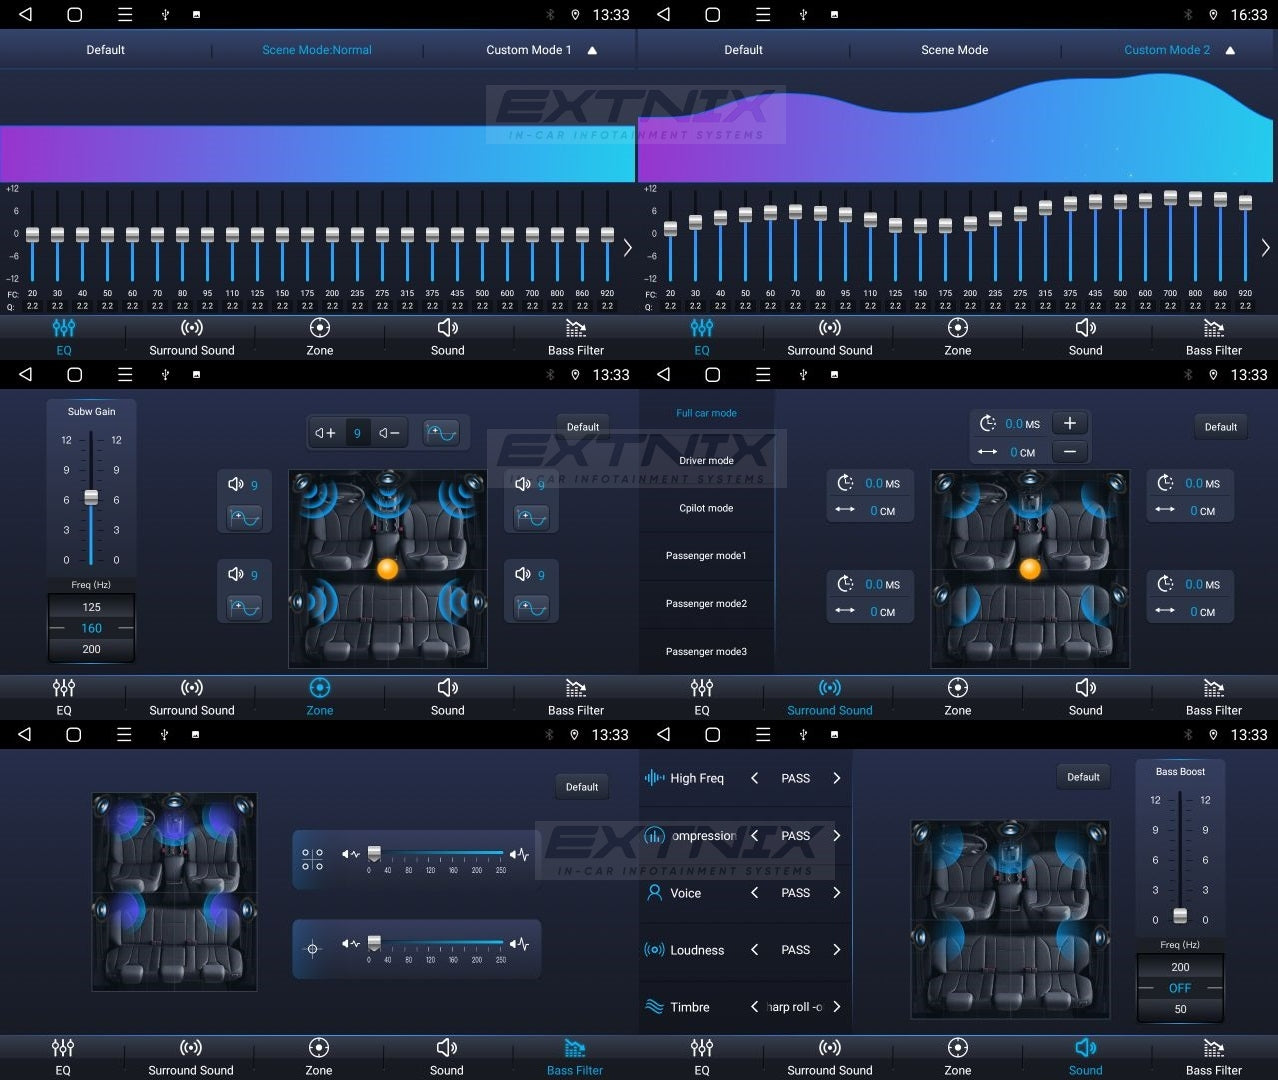Screen dimensions: 1278x1080
Task: Click Voice right chevron
Action: [x=837, y=892]
